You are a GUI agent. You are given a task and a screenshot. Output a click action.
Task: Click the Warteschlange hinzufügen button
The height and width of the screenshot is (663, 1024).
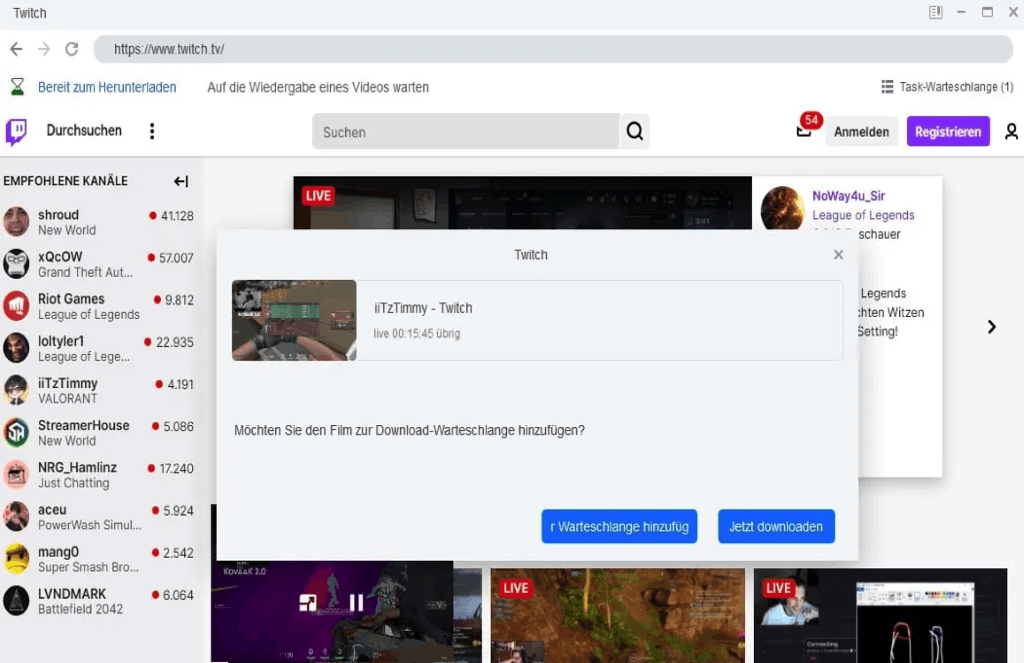619,526
